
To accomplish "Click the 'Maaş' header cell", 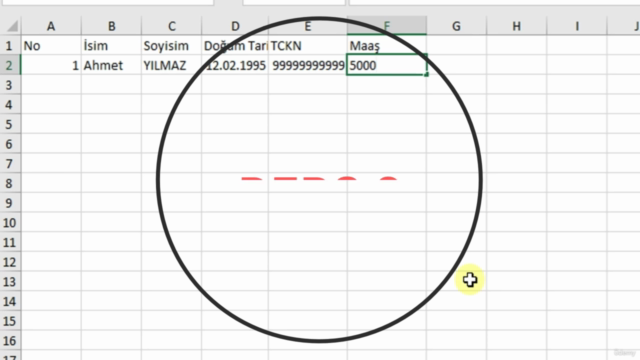I will (387, 45).
